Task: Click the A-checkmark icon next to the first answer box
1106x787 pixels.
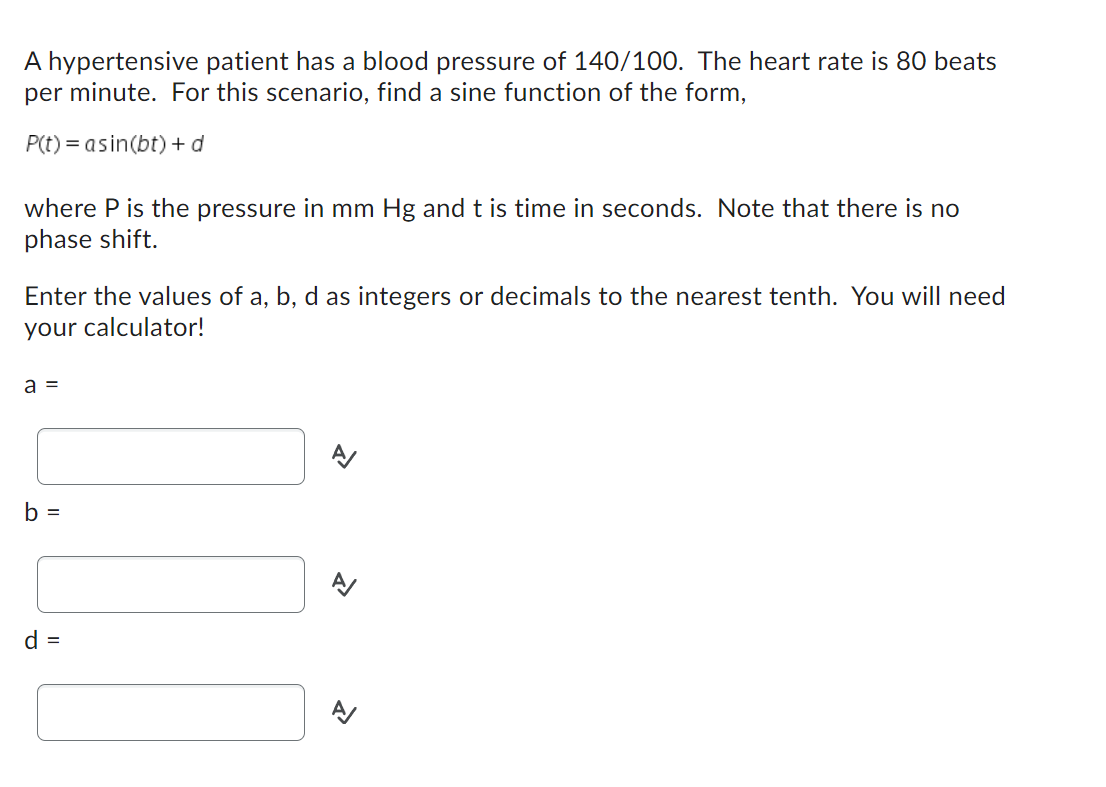Action: (x=343, y=457)
